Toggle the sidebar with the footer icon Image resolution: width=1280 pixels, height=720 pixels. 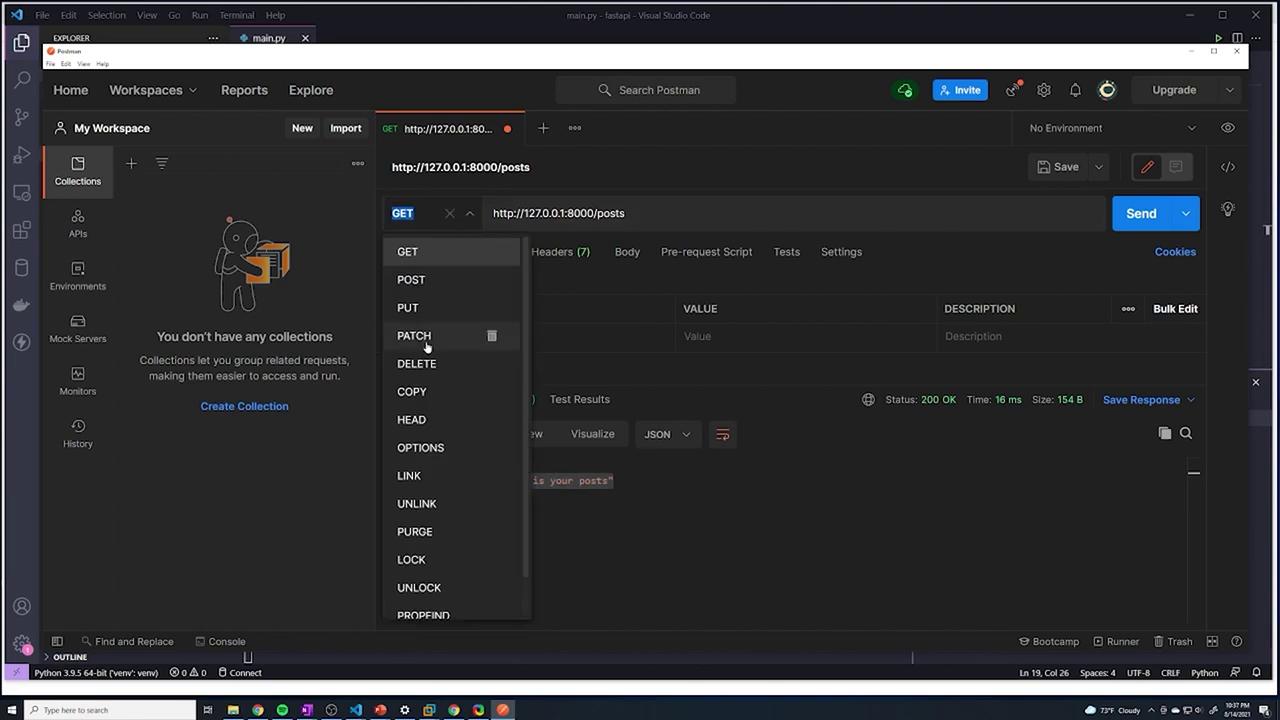click(57, 642)
